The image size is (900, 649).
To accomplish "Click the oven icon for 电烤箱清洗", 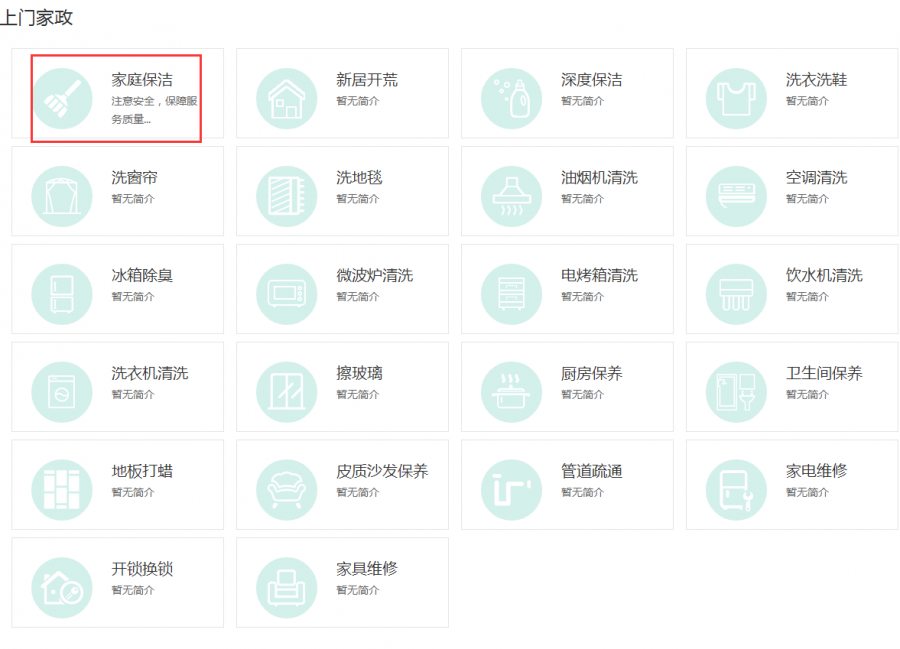I will tap(511, 294).
